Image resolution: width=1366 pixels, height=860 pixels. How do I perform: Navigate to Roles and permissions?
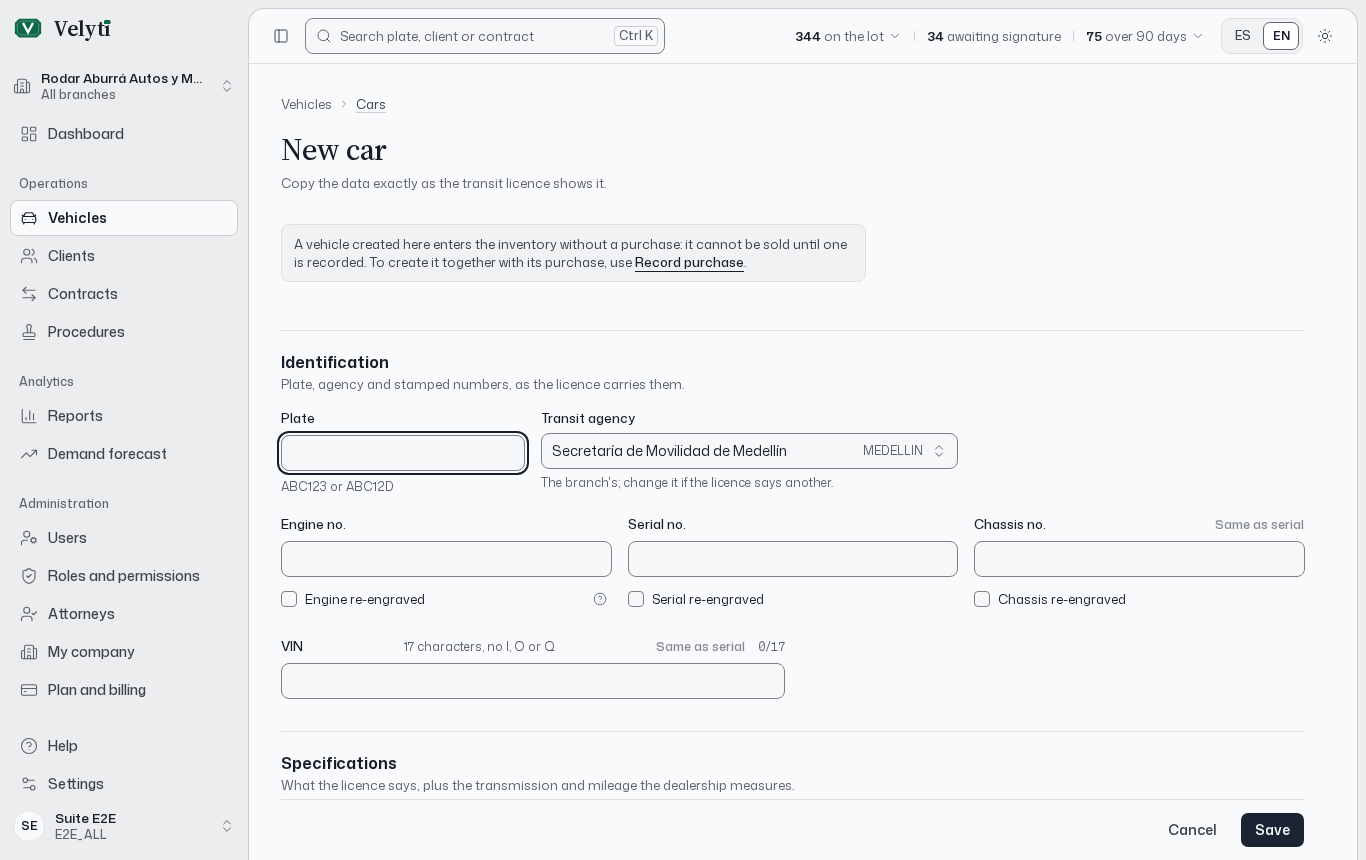[124, 576]
